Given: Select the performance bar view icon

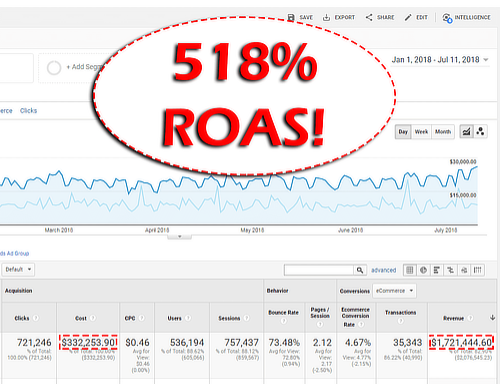Looking at the screenshot, I should pyautogui.click(x=437, y=270).
